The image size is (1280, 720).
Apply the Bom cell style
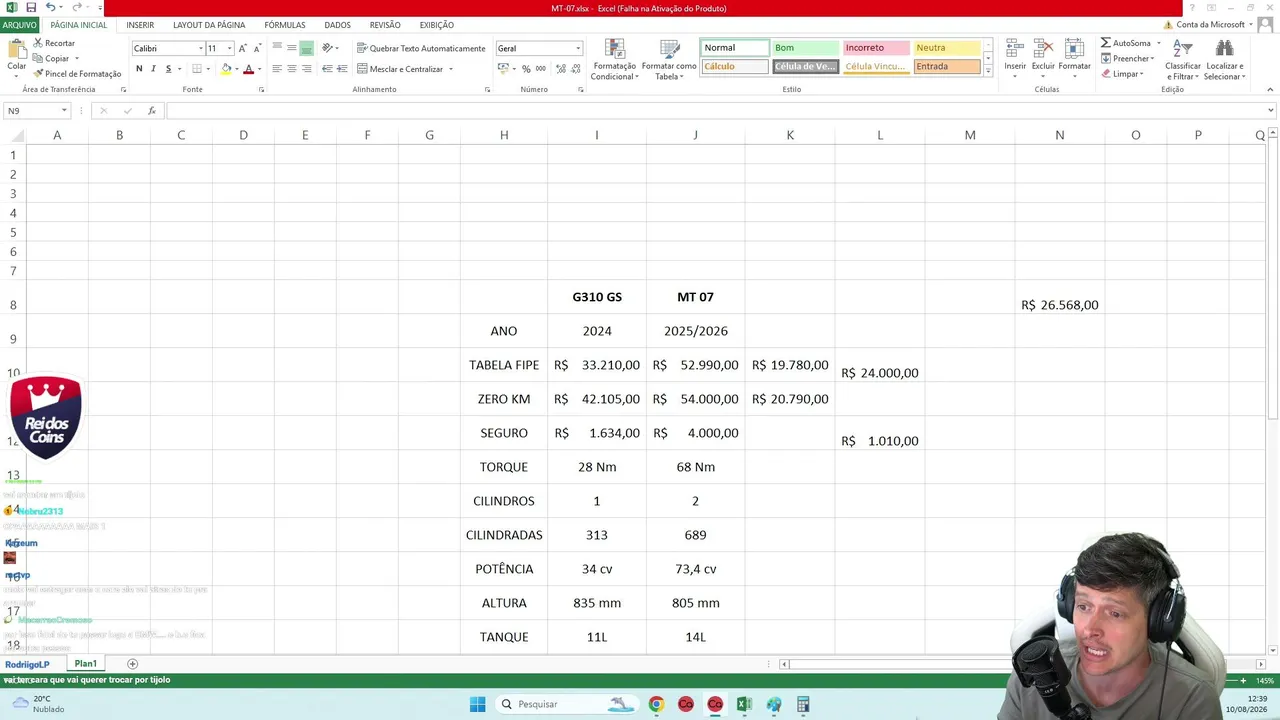(805, 48)
